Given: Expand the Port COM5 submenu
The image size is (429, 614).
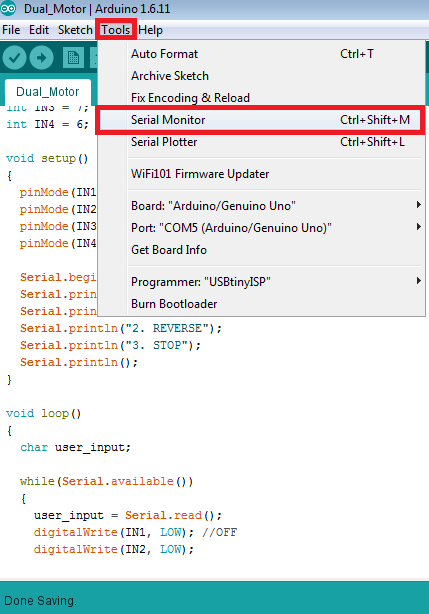Looking at the screenshot, I should point(261,228).
